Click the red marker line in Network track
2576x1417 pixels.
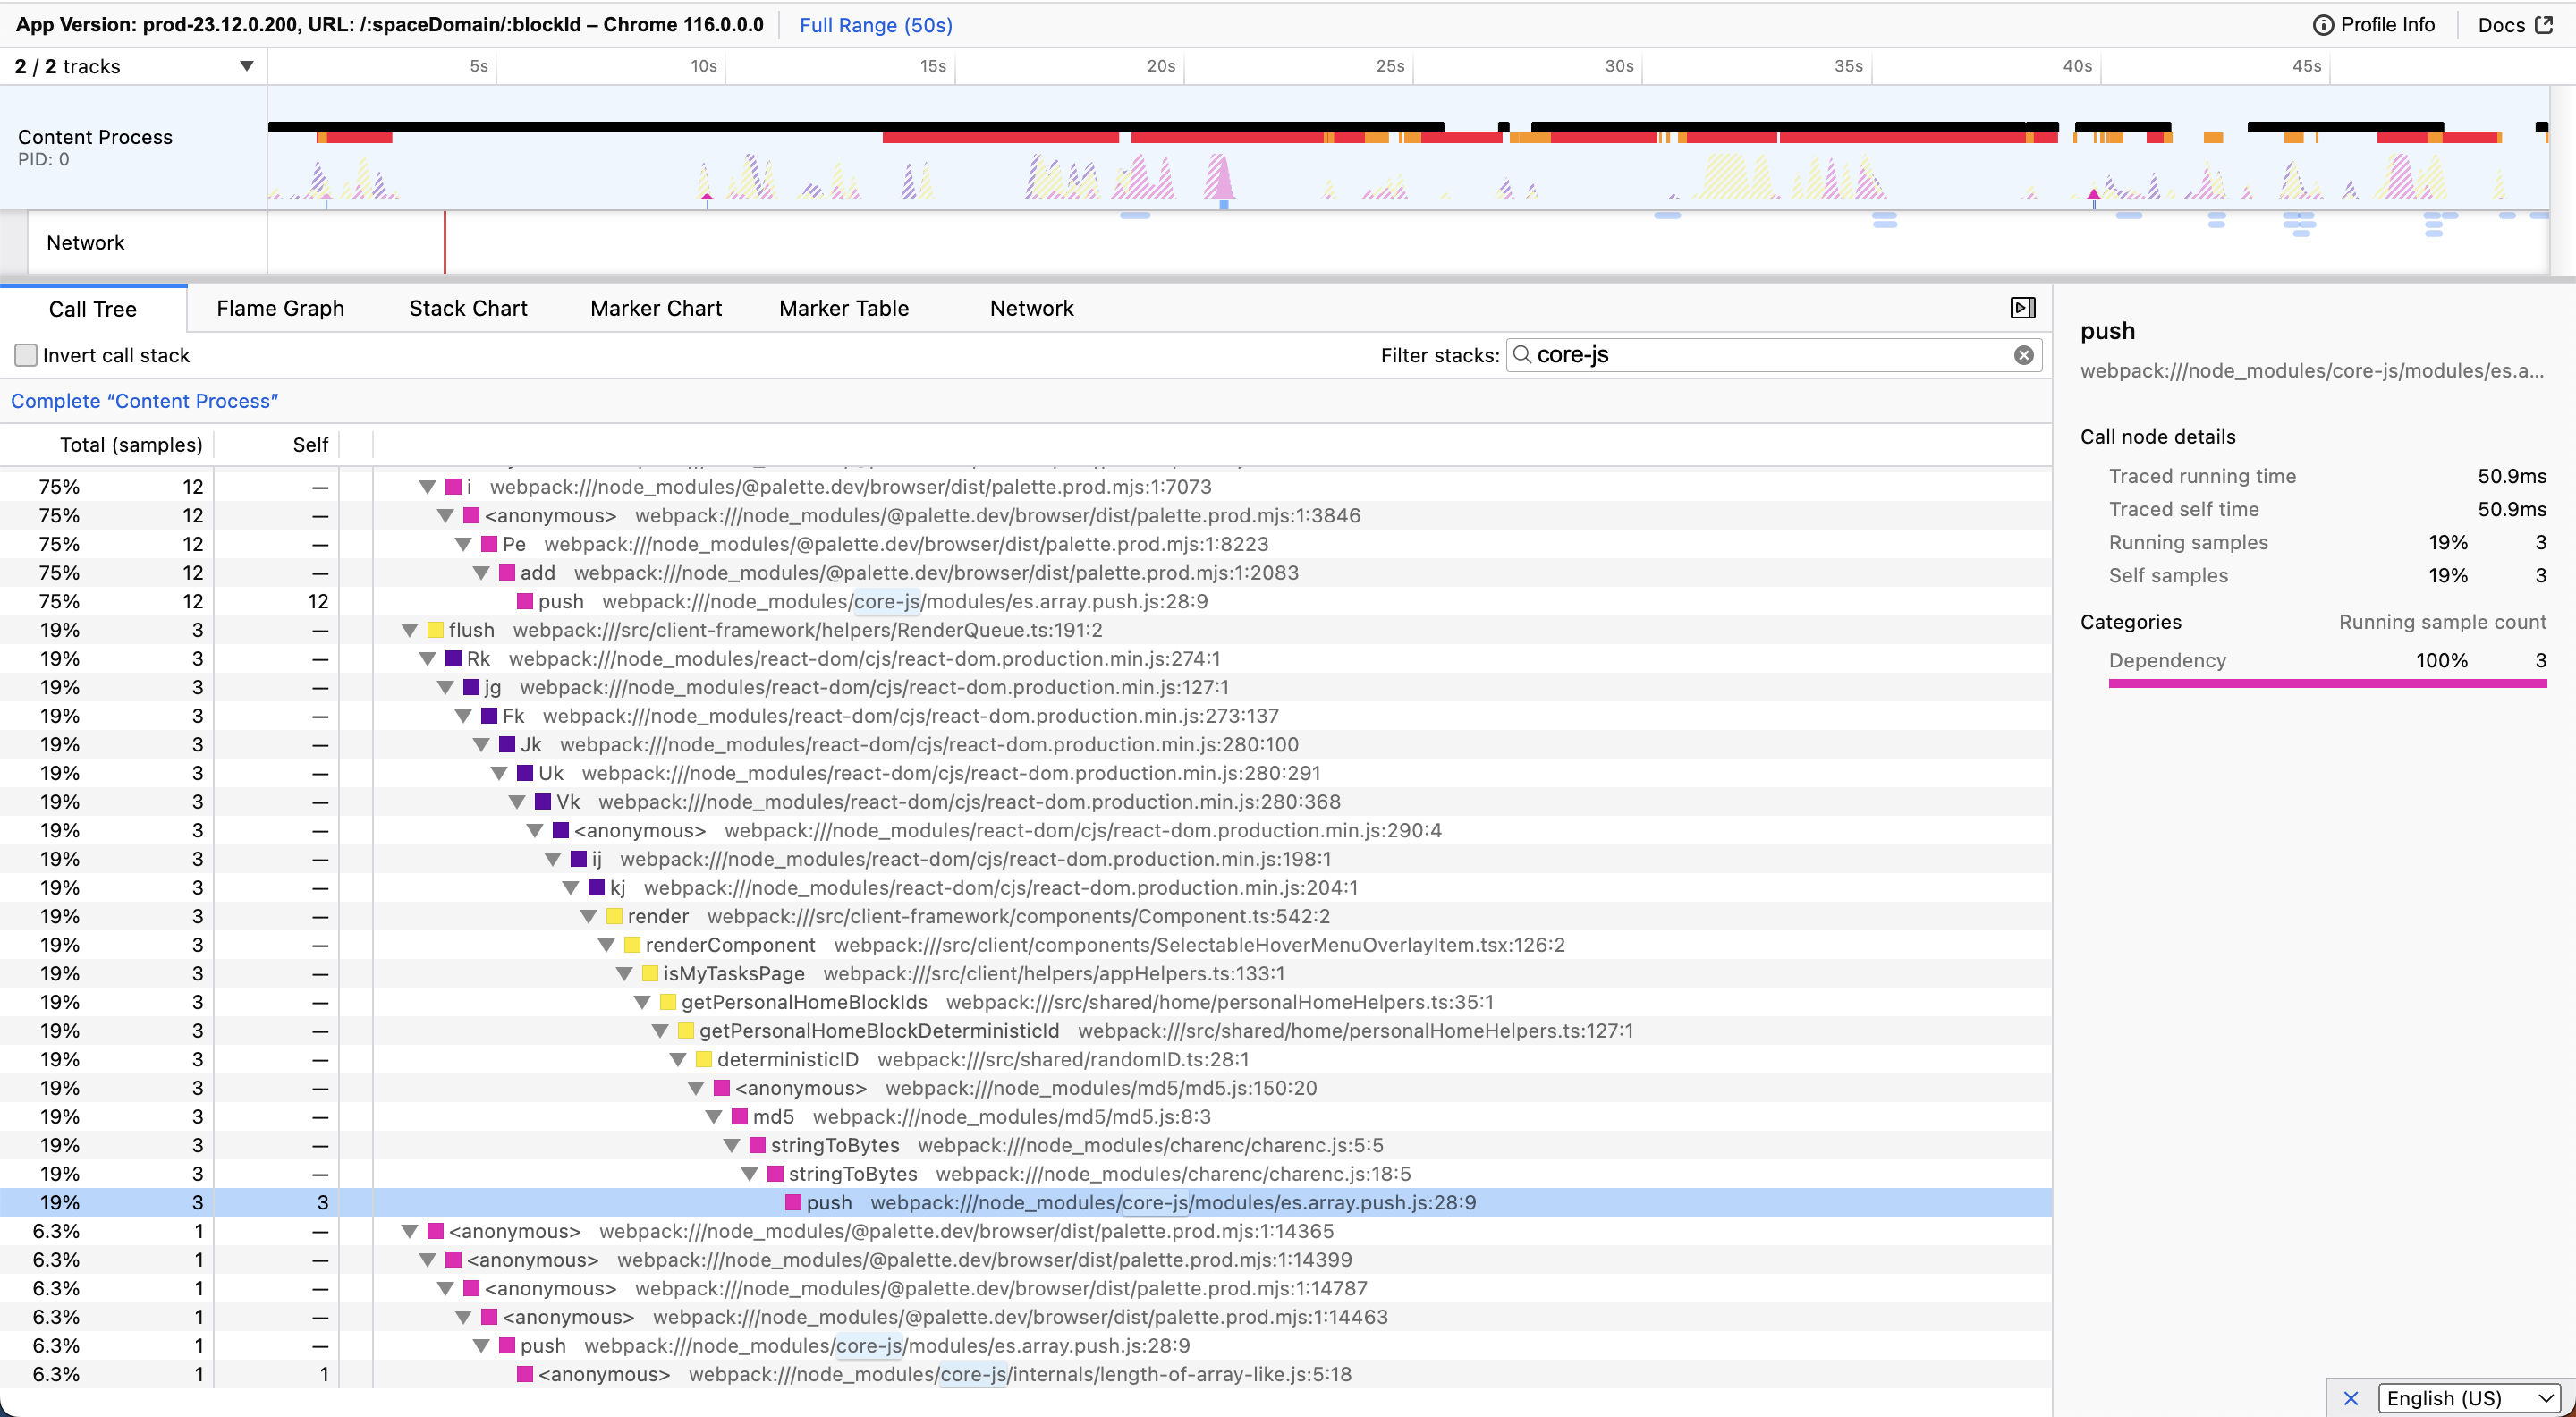[x=445, y=242]
